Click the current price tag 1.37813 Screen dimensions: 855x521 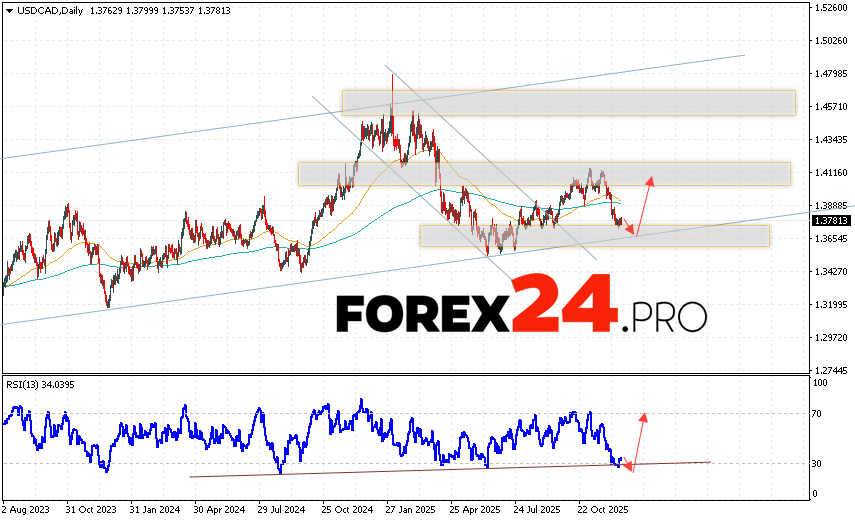(x=831, y=220)
